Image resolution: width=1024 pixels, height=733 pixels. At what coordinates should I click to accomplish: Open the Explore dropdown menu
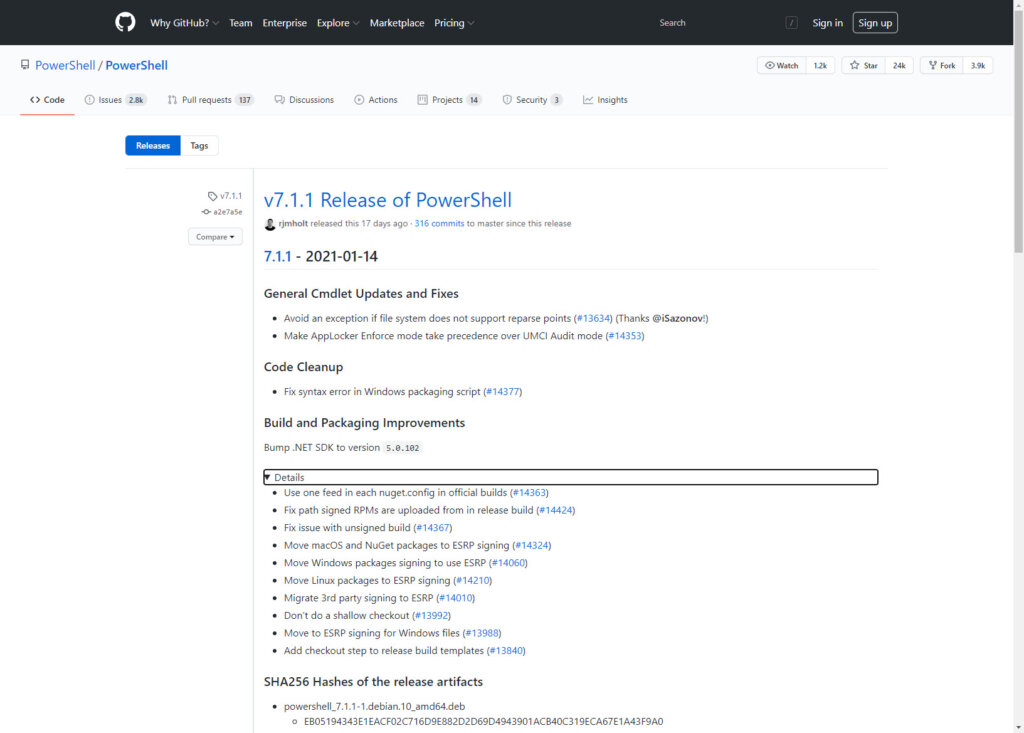click(338, 23)
